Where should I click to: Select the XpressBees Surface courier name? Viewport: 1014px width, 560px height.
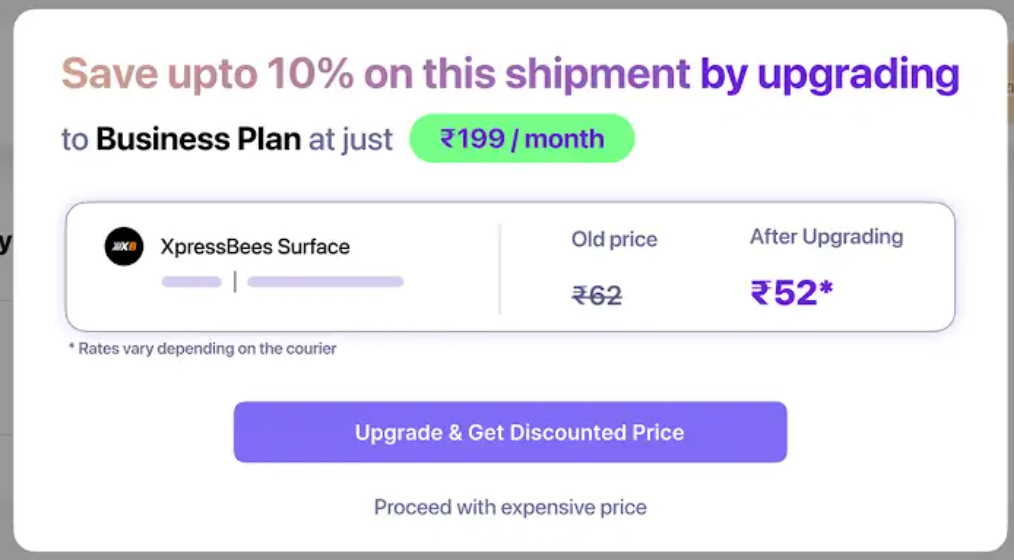coord(255,247)
